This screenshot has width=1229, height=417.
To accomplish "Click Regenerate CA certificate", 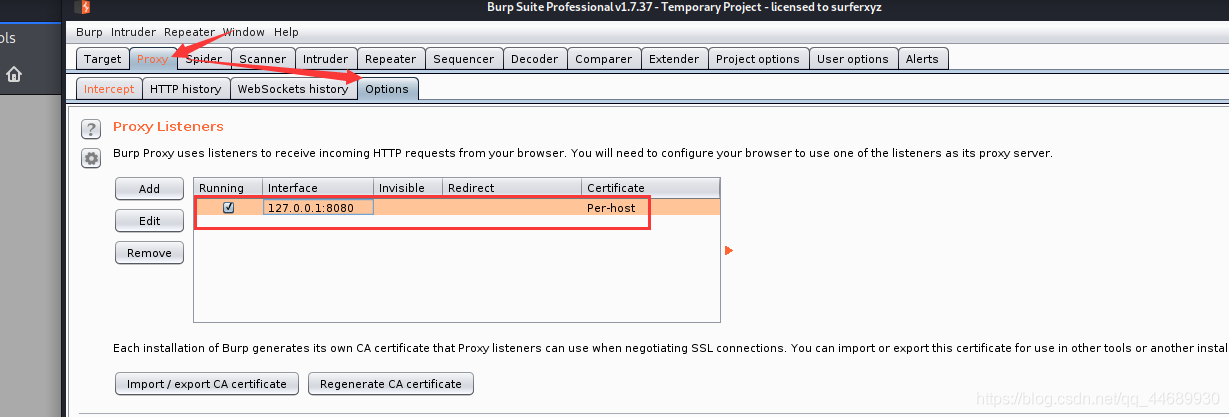I will (x=391, y=383).
